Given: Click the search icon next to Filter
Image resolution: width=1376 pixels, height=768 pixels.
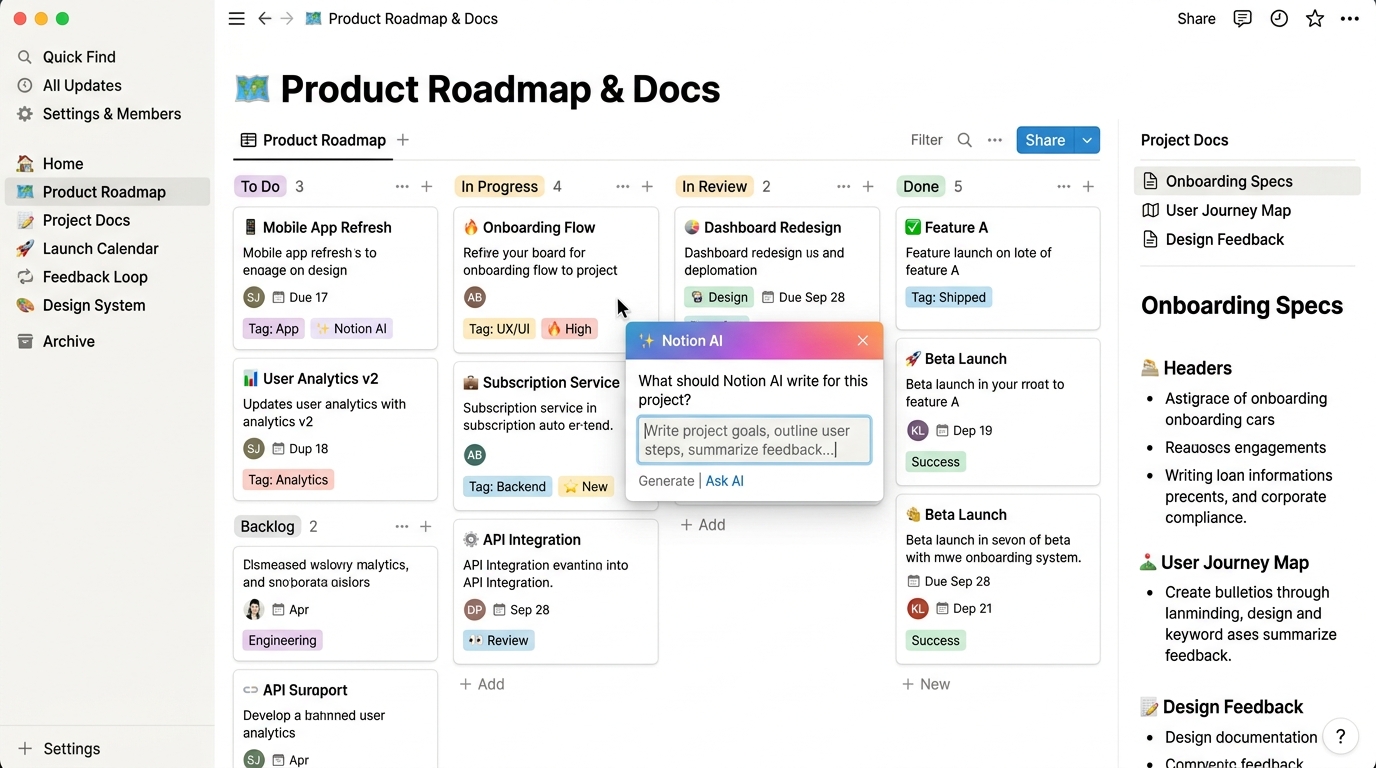Looking at the screenshot, I should point(964,140).
